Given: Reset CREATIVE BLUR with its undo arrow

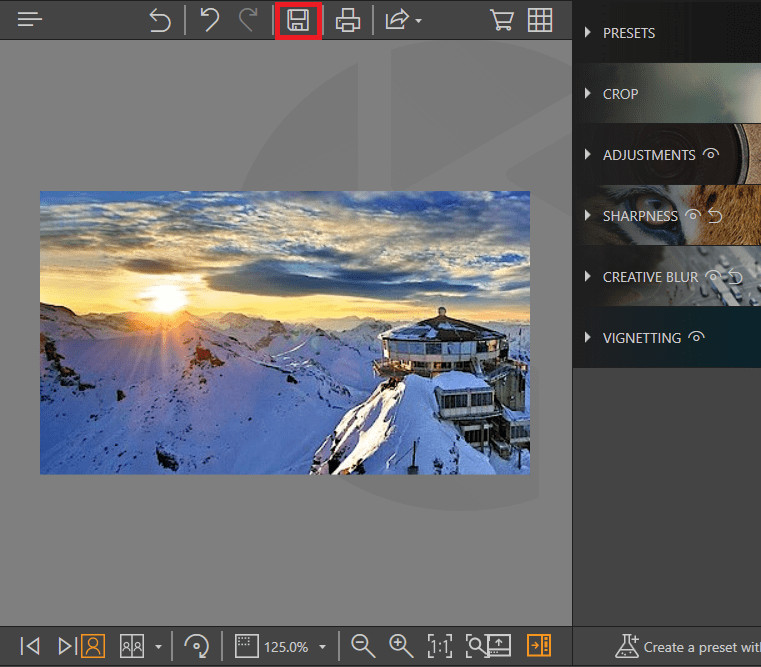Looking at the screenshot, I should pyautogui.click(x=735, y=277).
